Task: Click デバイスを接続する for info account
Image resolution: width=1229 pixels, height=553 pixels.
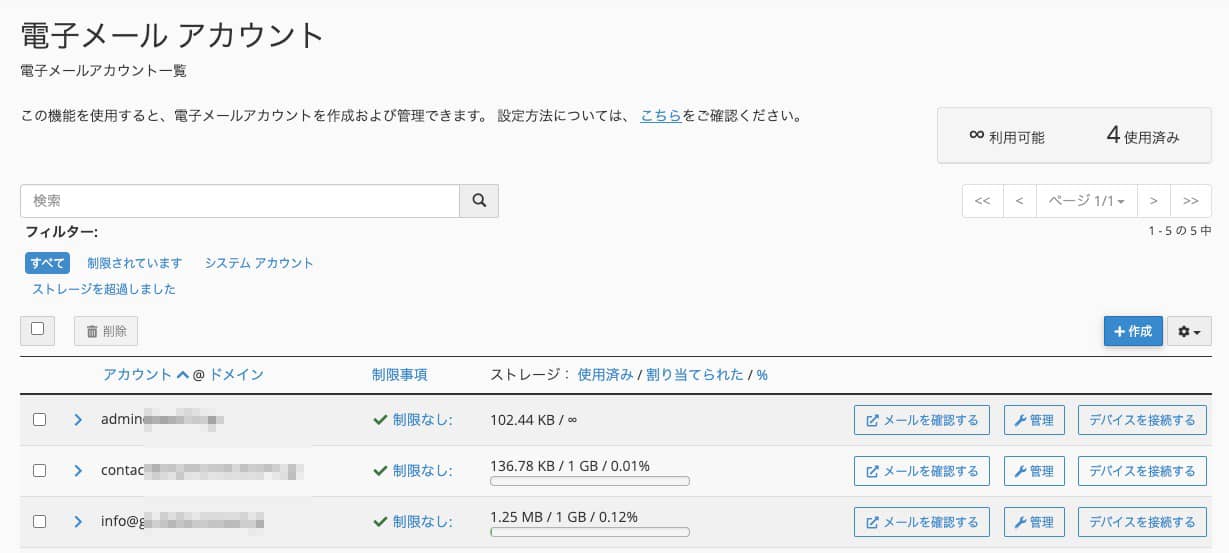Action: [1142, 521]
